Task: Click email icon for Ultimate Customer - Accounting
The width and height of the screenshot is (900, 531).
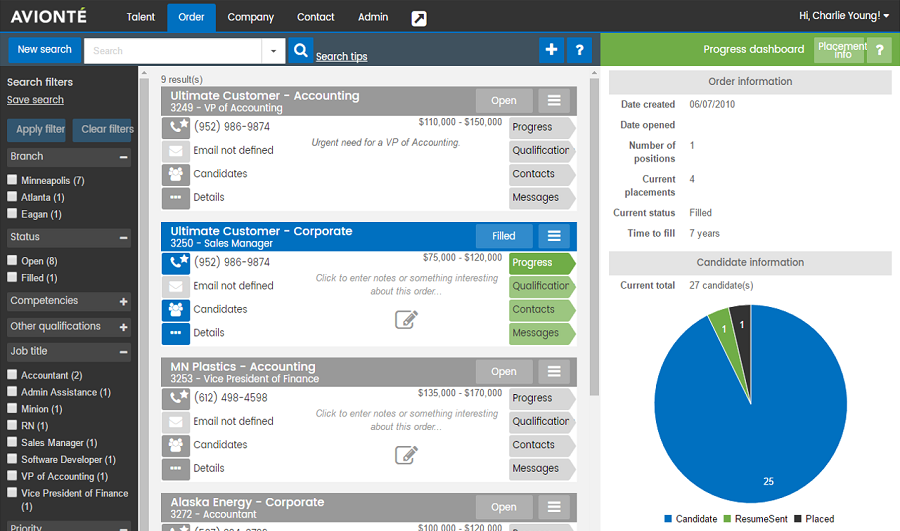Action: [x=176, y=150]
